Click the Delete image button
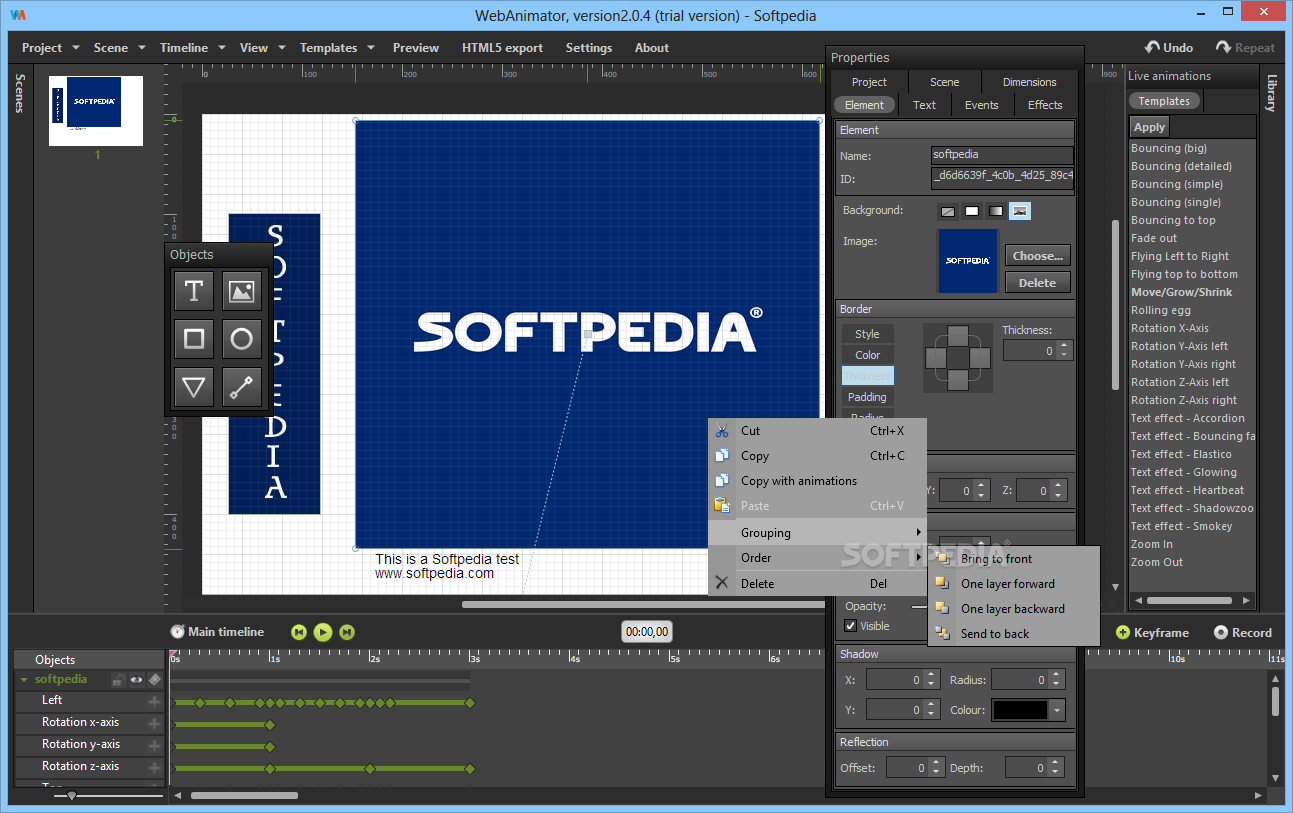 coord(1038,283)
